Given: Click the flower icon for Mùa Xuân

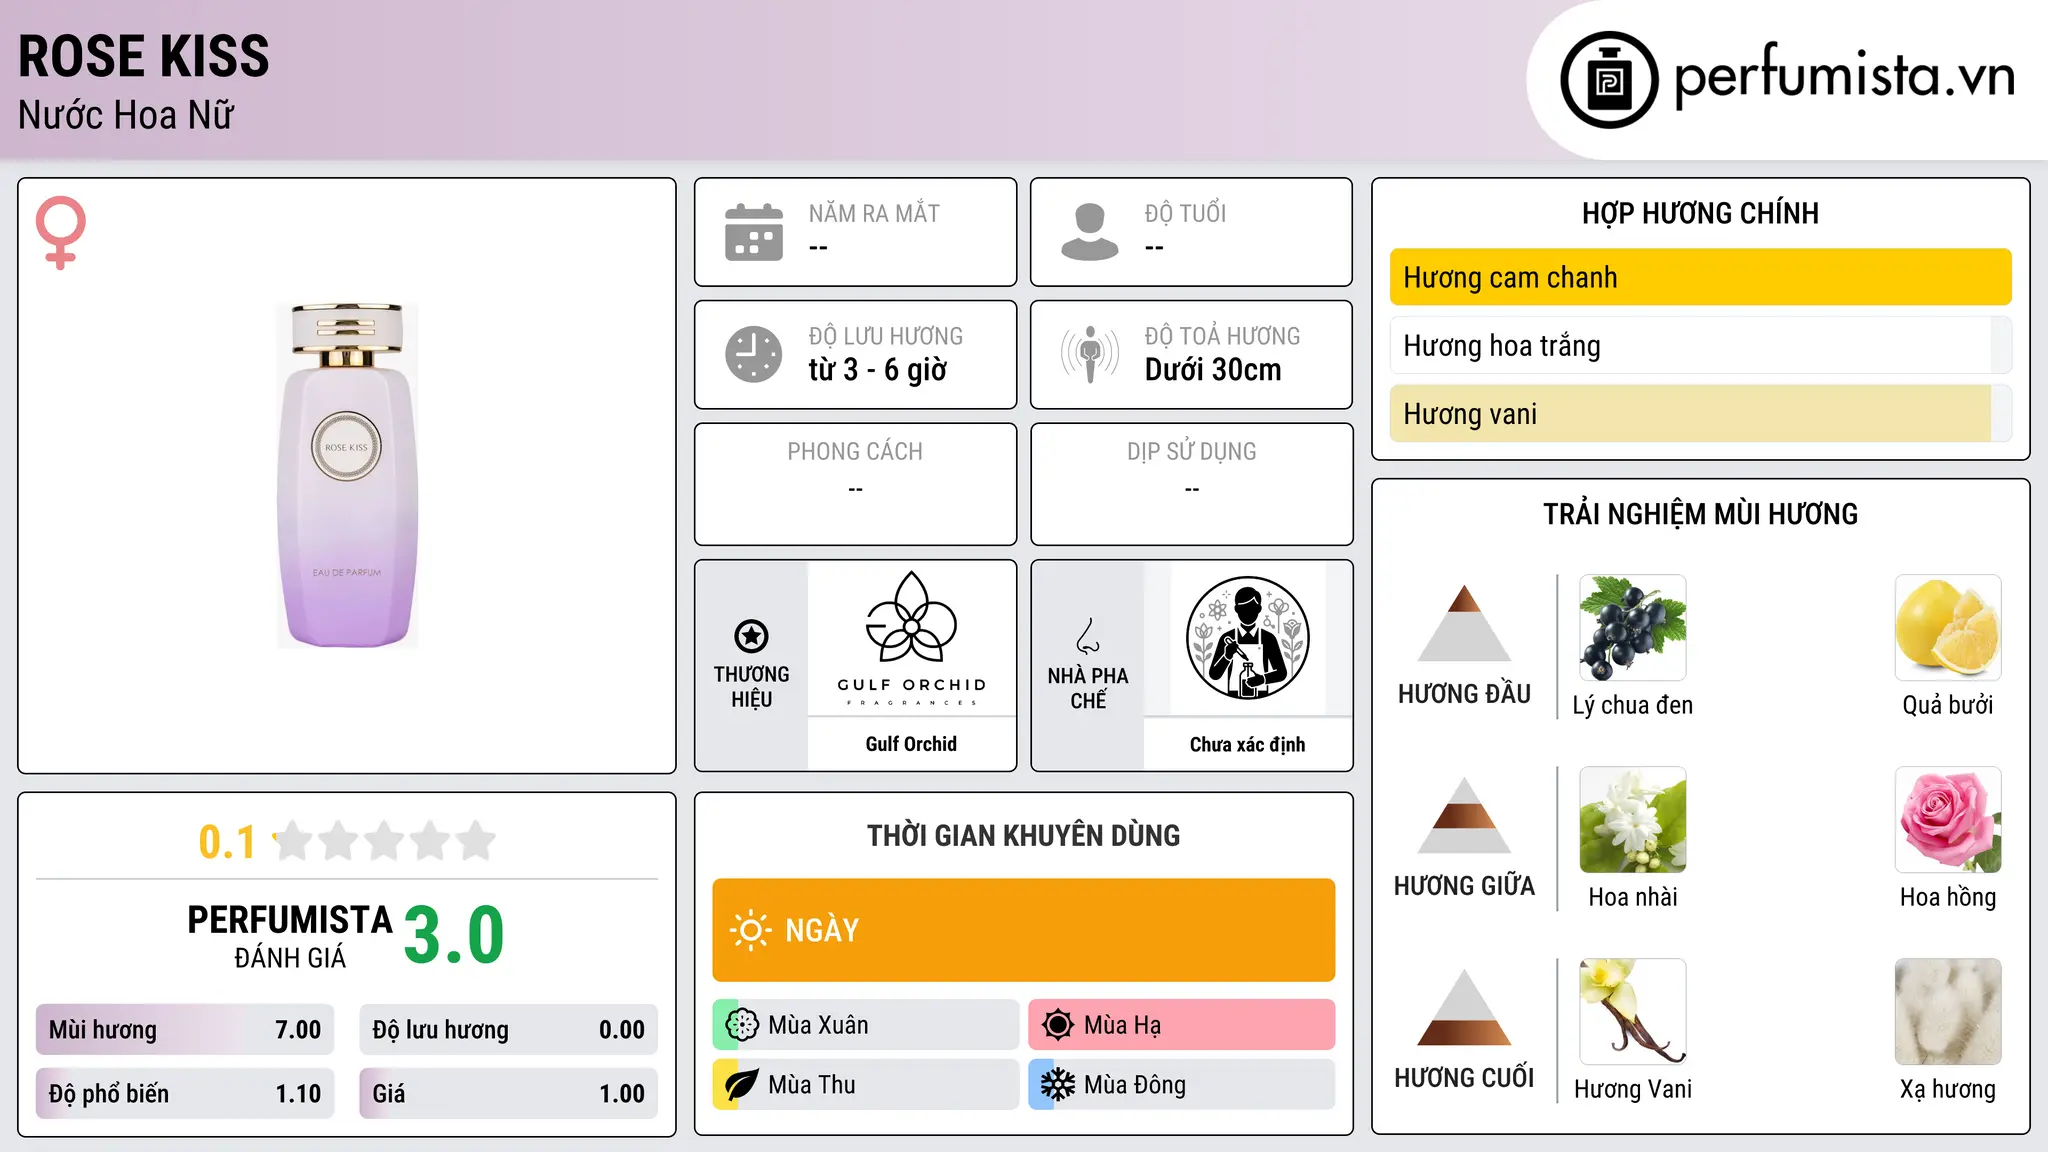Looking at the screenshot, I should point(742,1025).
